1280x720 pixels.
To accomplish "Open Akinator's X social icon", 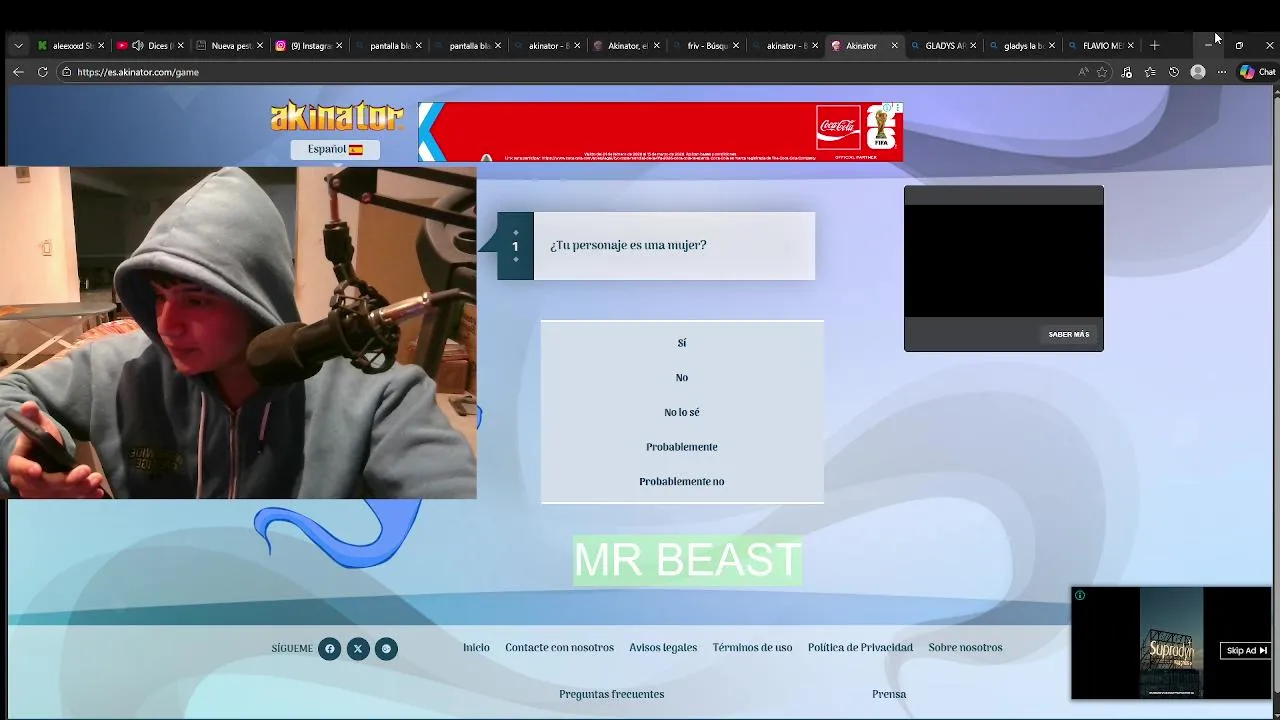I will 357,649.
